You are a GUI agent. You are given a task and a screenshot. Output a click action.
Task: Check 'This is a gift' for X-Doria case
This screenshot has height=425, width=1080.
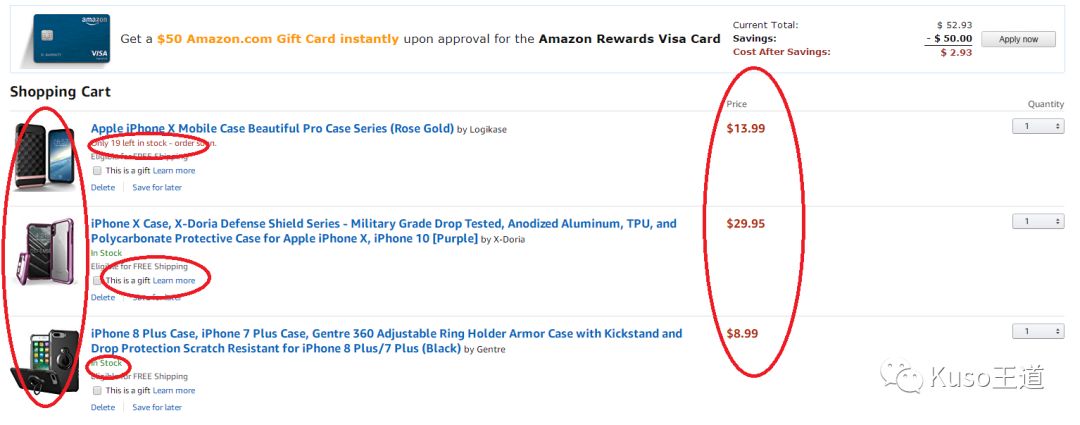pos(98,281)
